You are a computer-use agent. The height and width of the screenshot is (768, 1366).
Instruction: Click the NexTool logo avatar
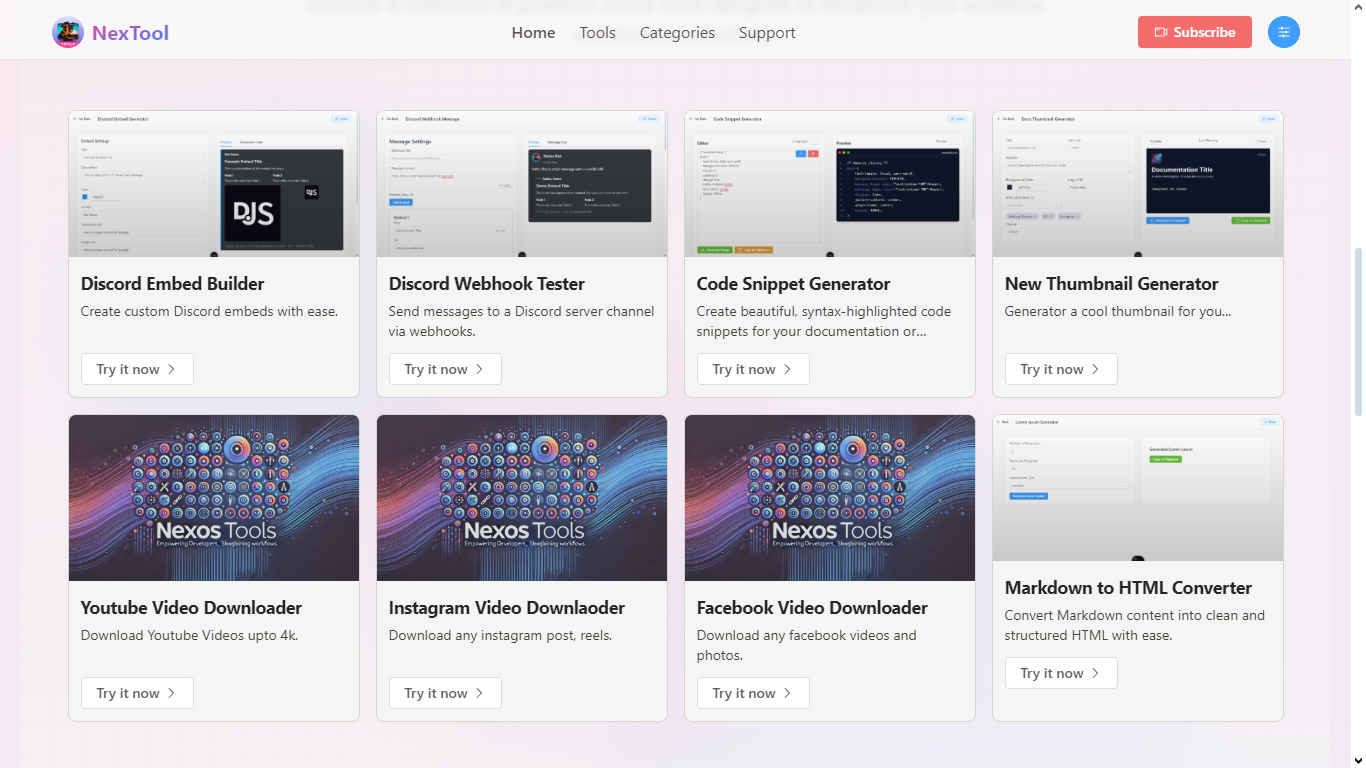pos(68,33)
